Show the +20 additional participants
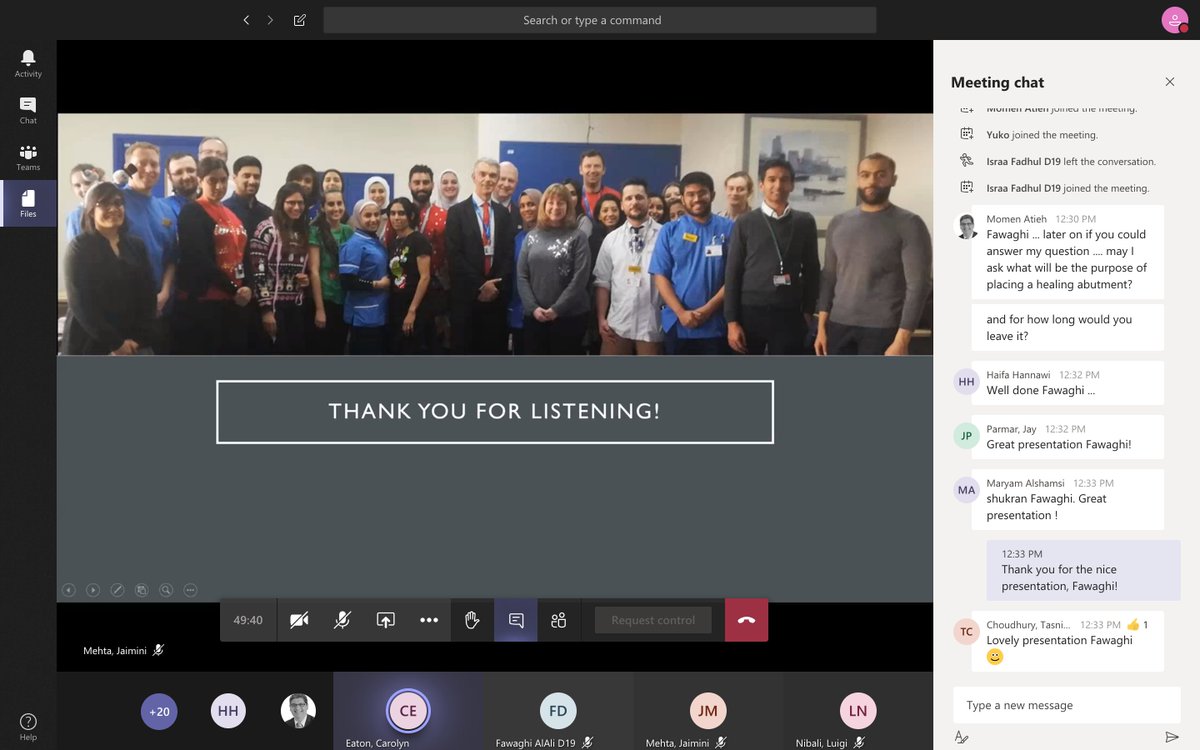This screenshot has height=750, width=1200. pyautogui.click(x=159, y=711)
